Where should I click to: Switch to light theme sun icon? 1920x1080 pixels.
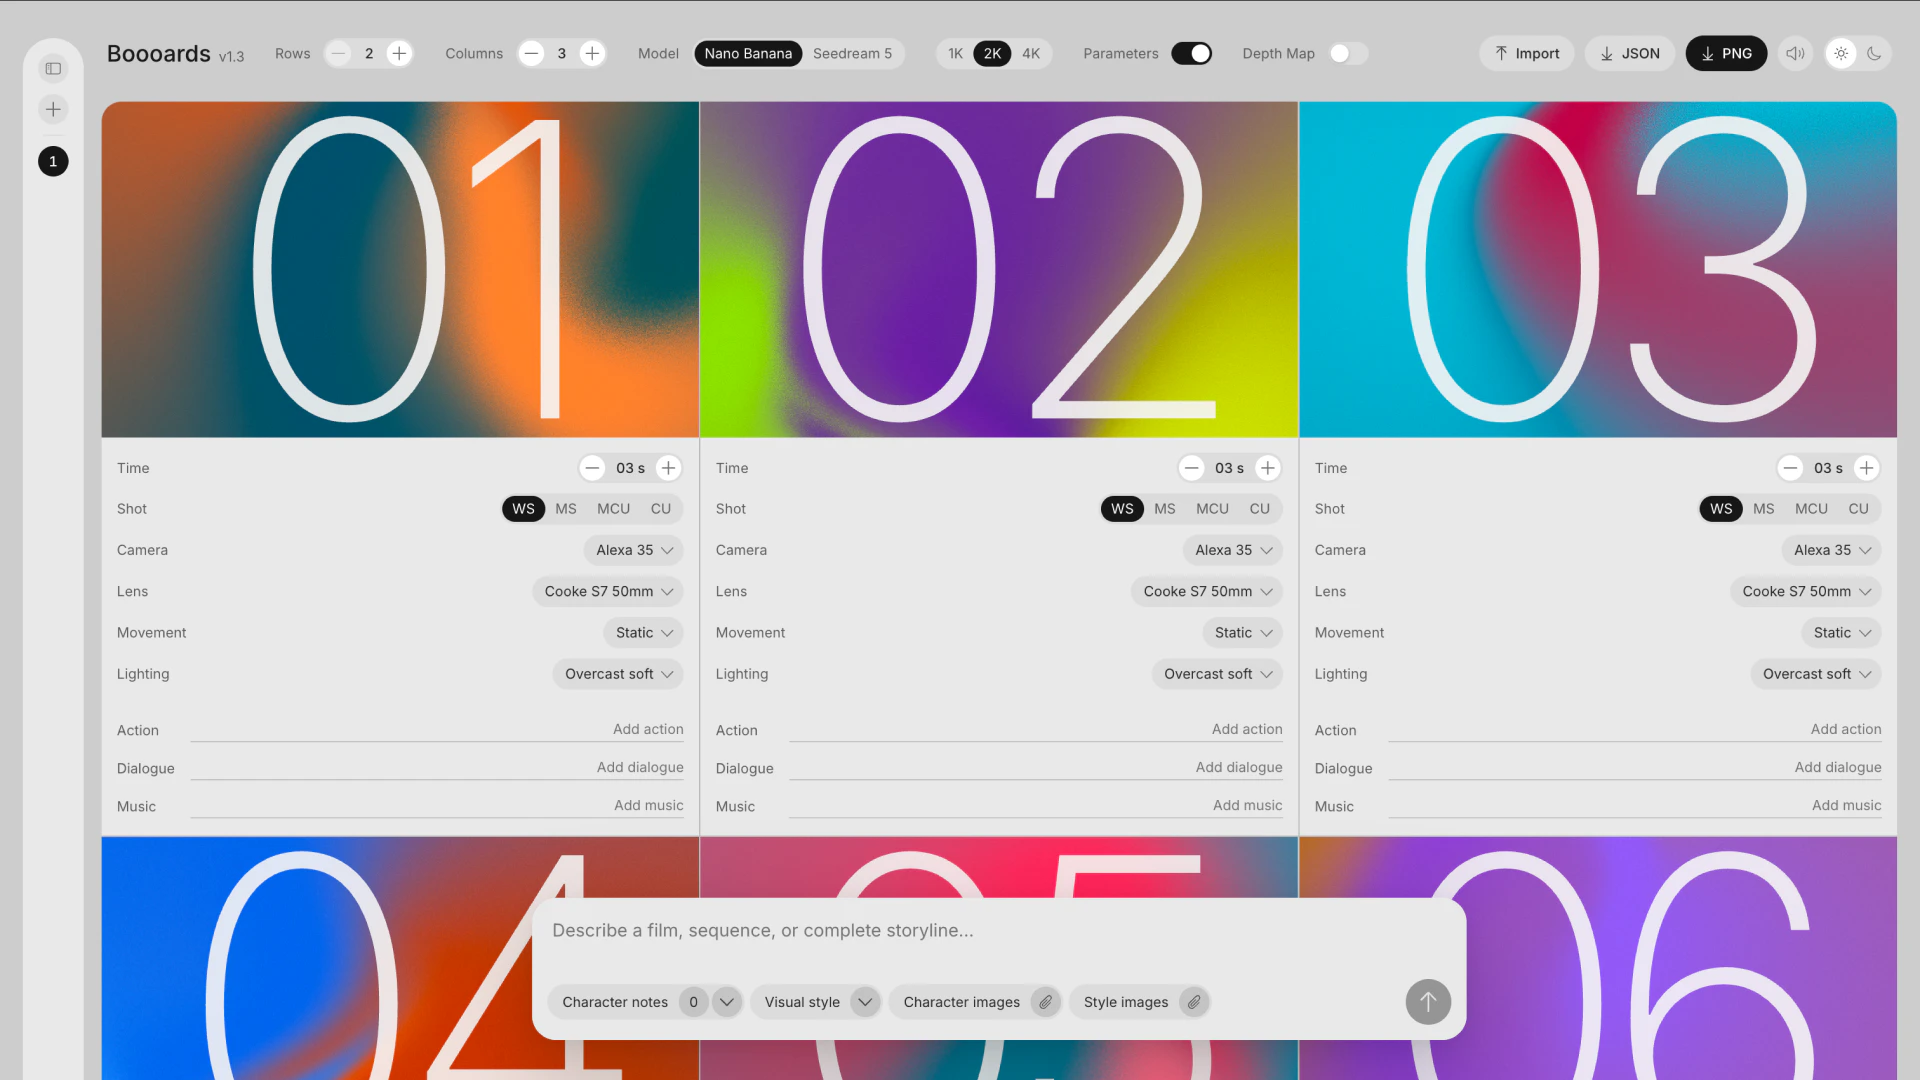click(1841, 53)
